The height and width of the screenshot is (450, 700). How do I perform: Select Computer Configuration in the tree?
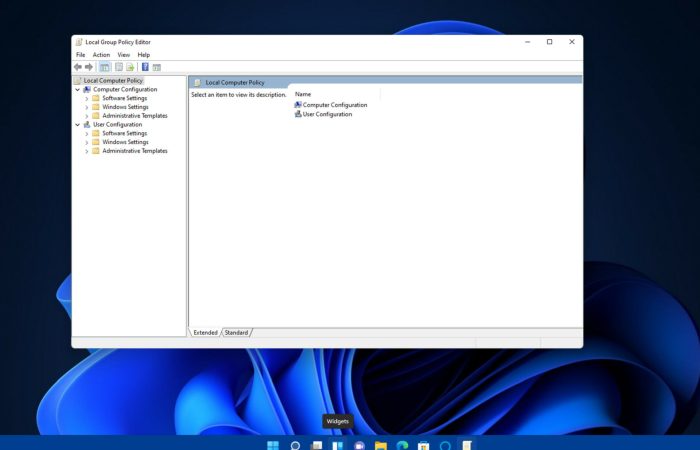coord(125,89)
